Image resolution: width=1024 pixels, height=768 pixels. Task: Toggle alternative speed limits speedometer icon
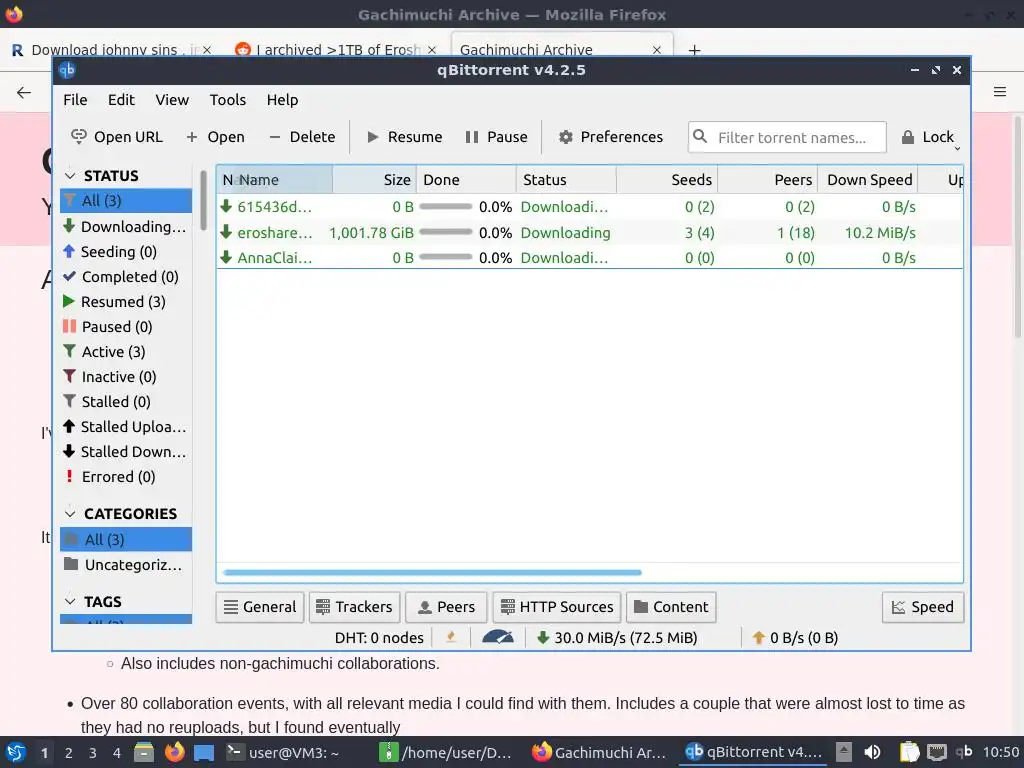498,637
